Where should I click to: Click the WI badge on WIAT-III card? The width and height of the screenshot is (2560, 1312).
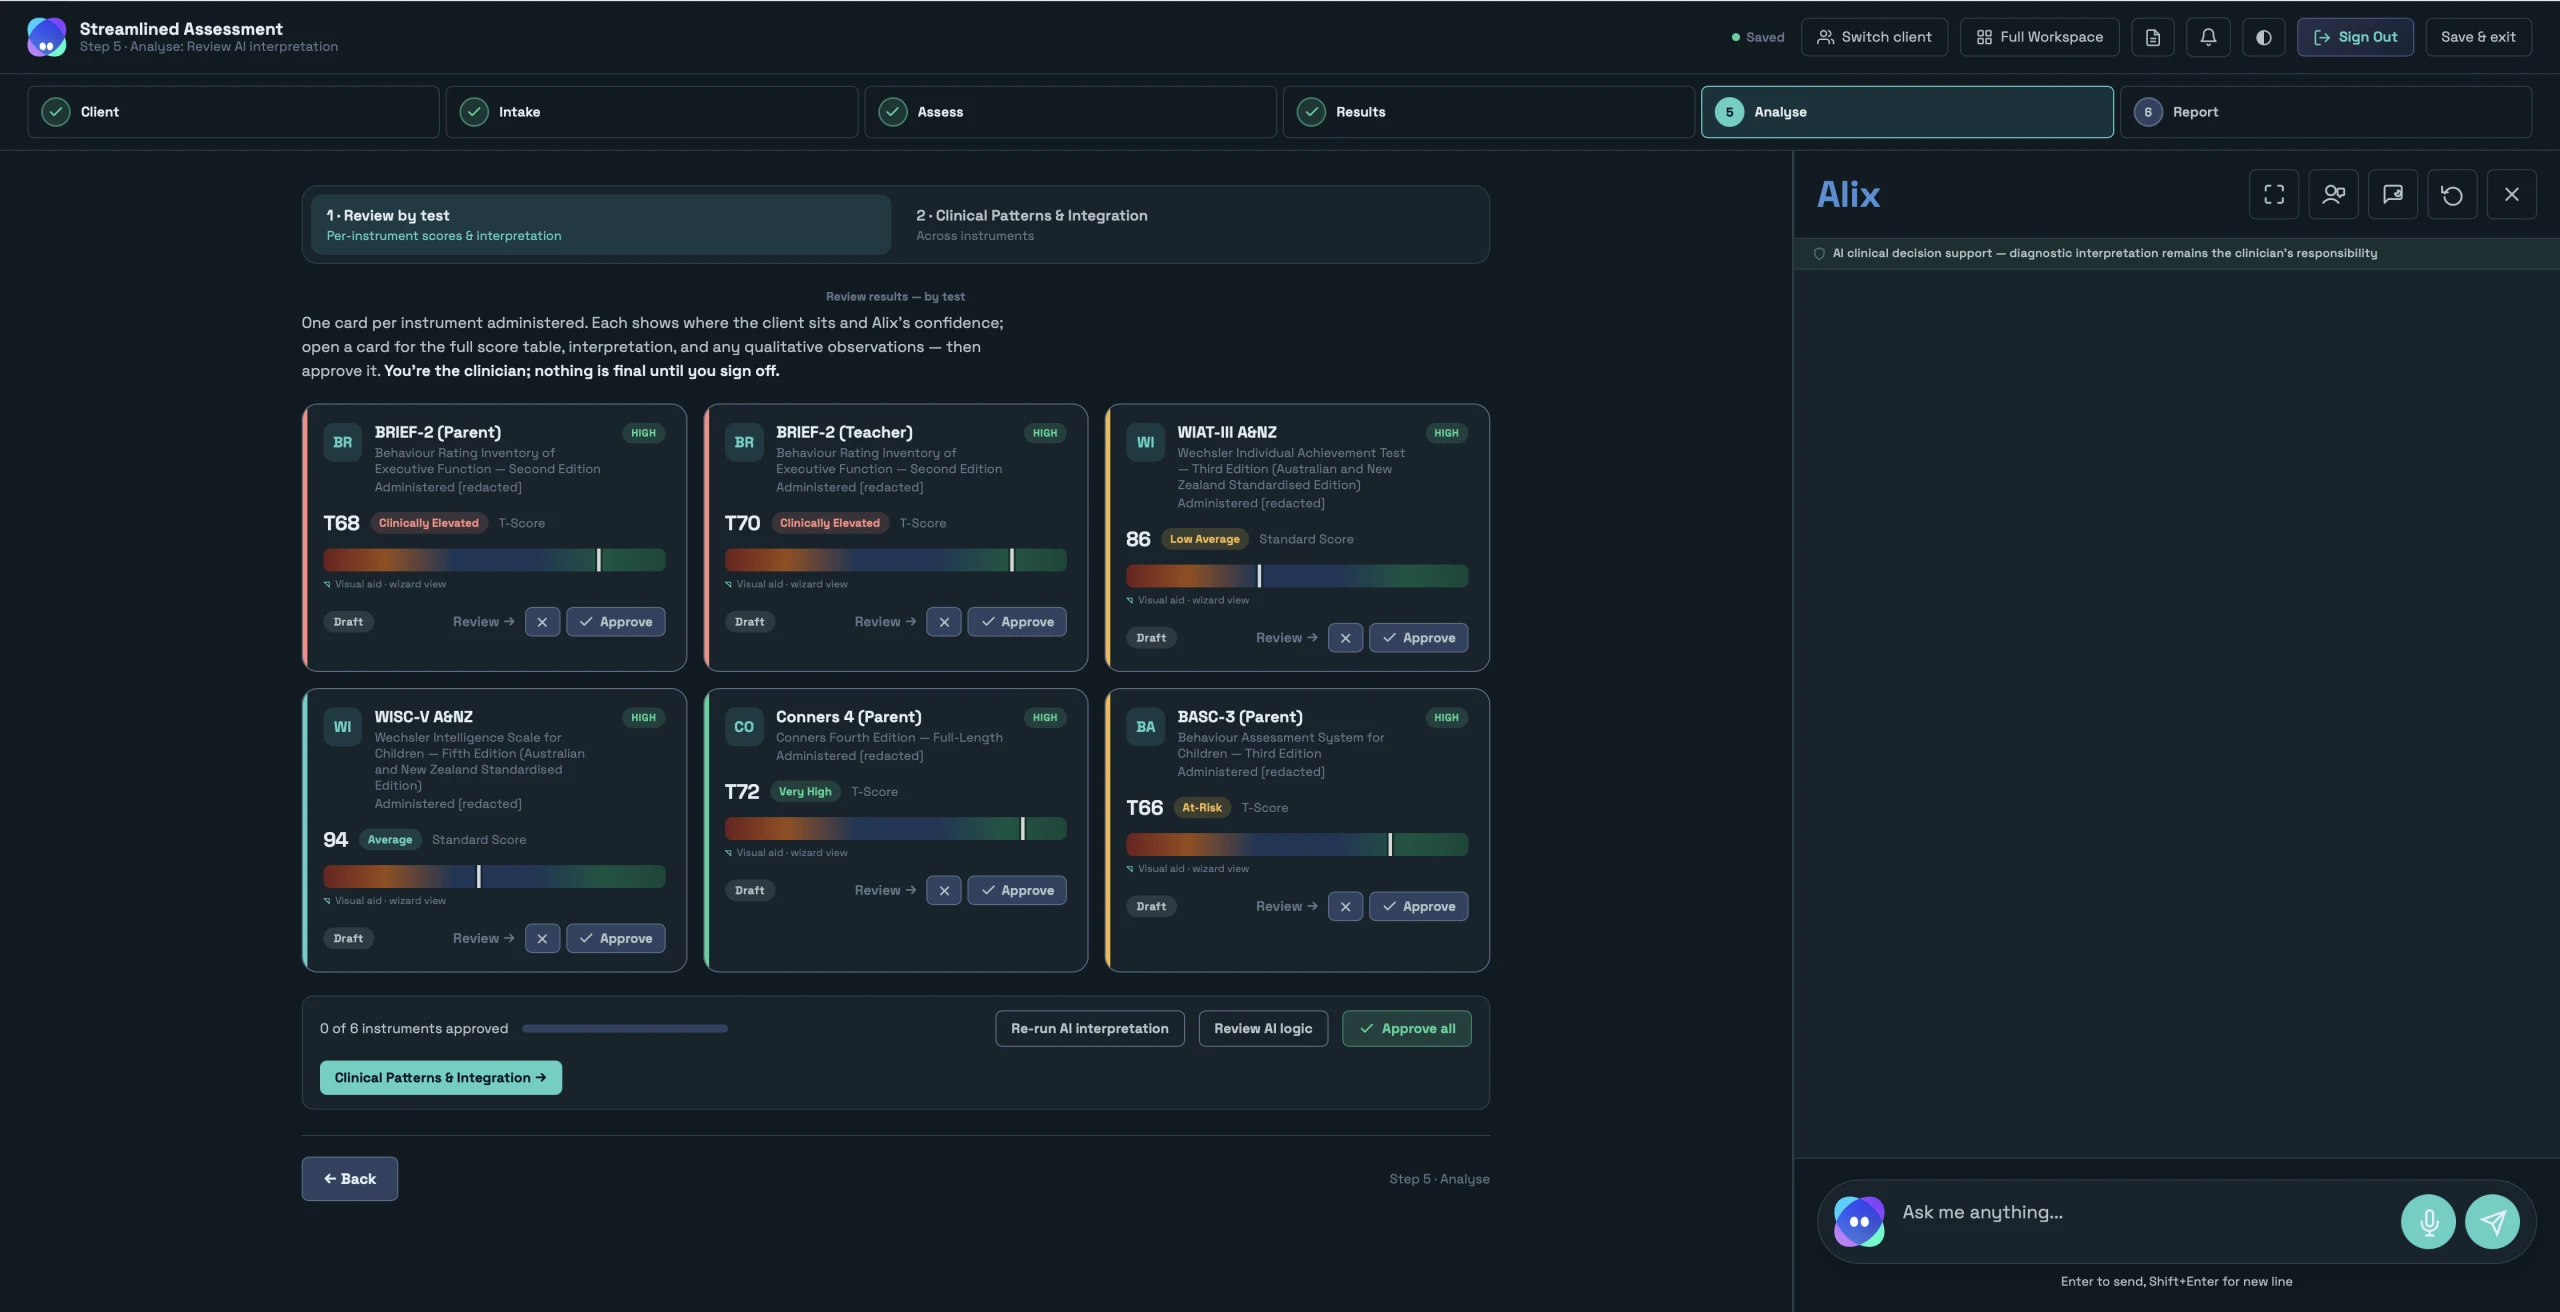[1146, 442]
